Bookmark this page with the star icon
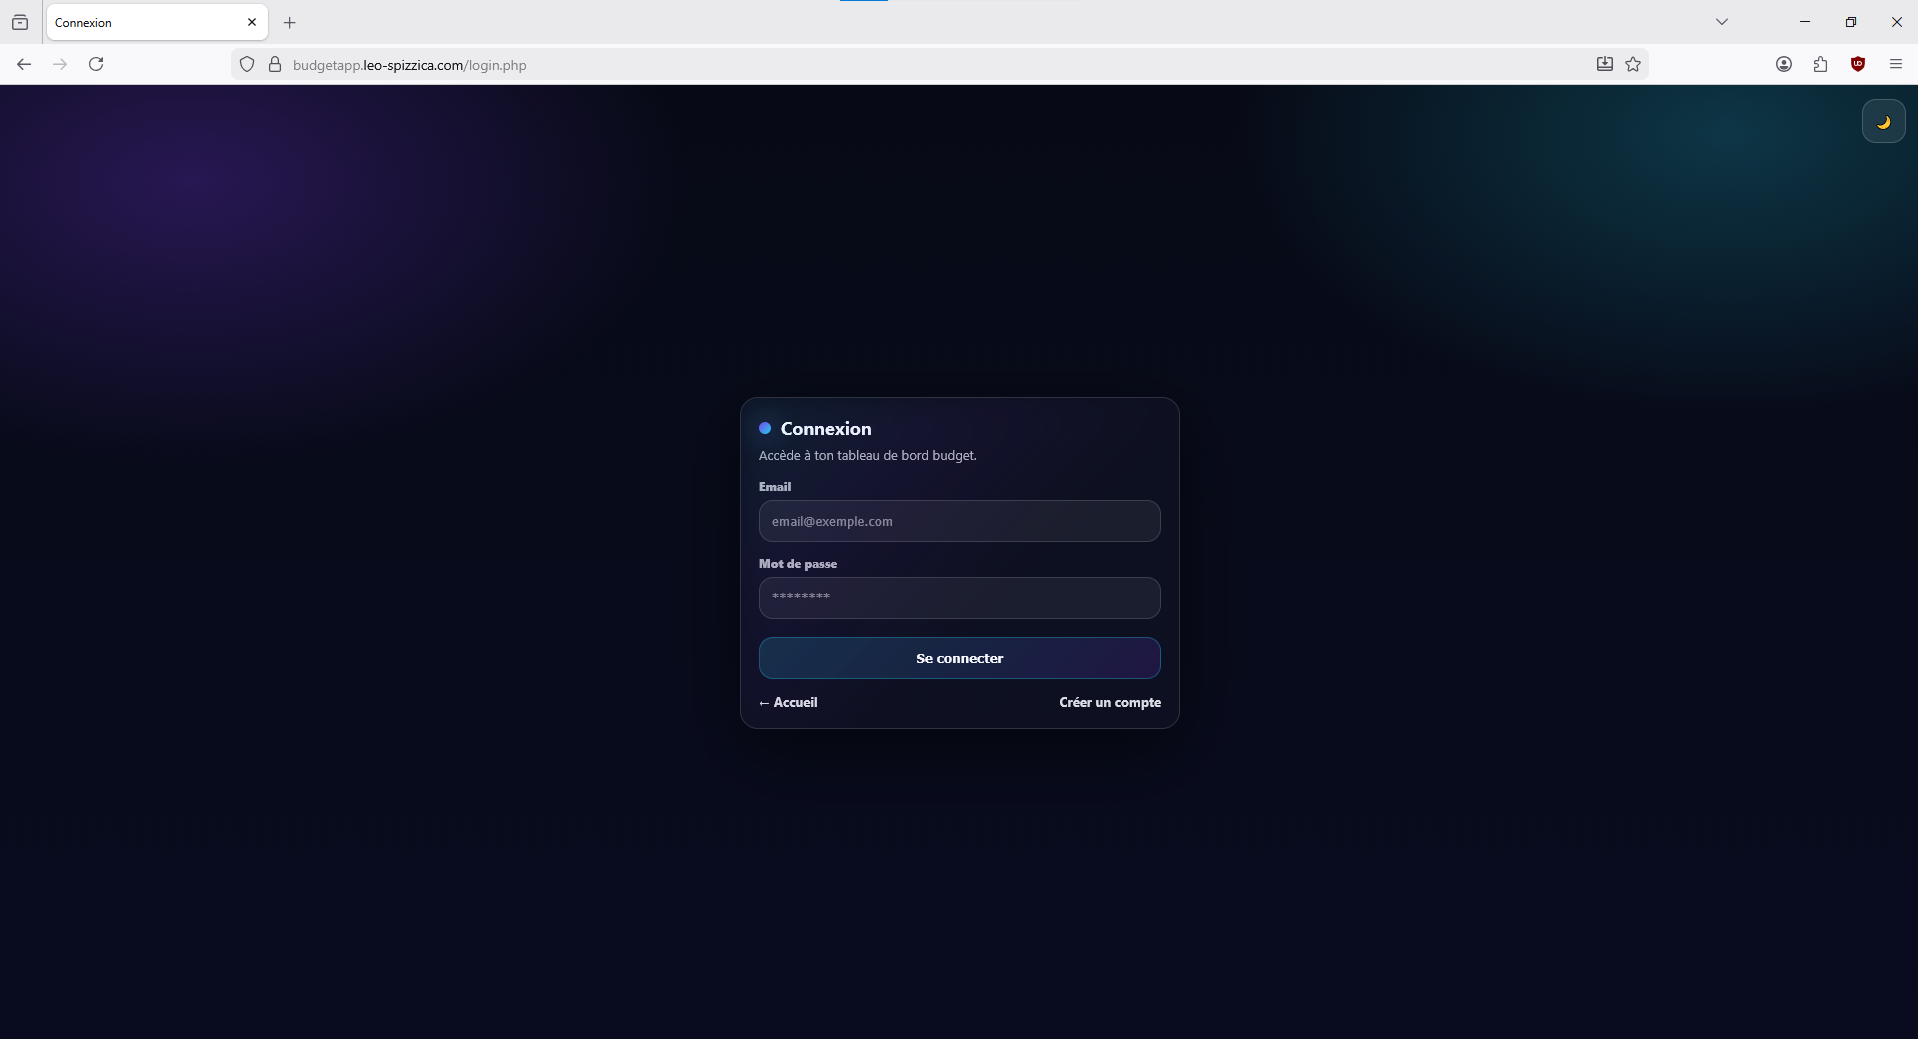1918x1039 pixels. [1633, 64]
